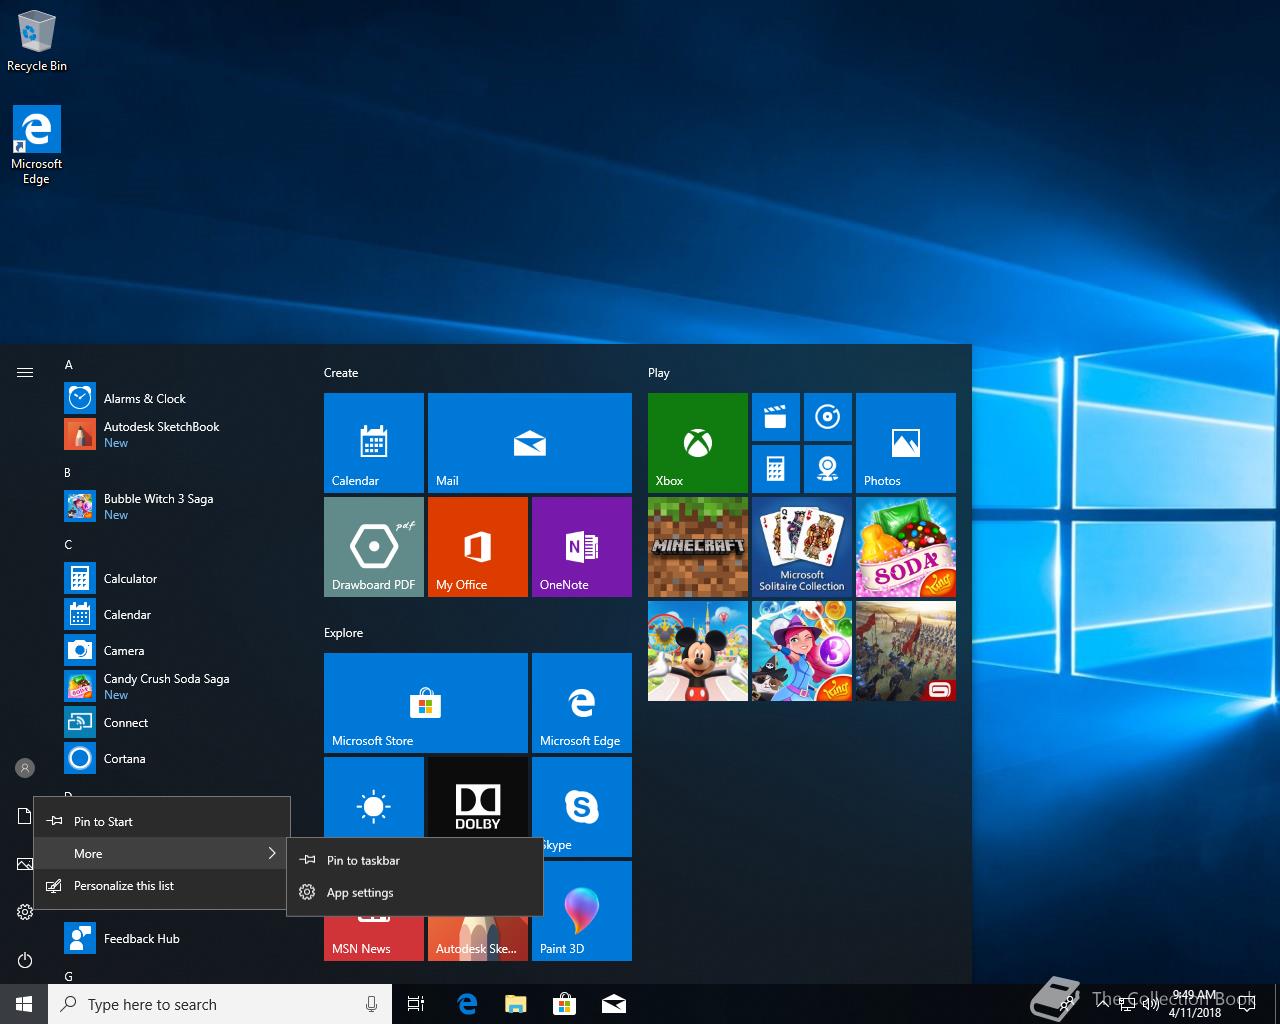Focus the Type here to search box

[x=220, y=1004]
